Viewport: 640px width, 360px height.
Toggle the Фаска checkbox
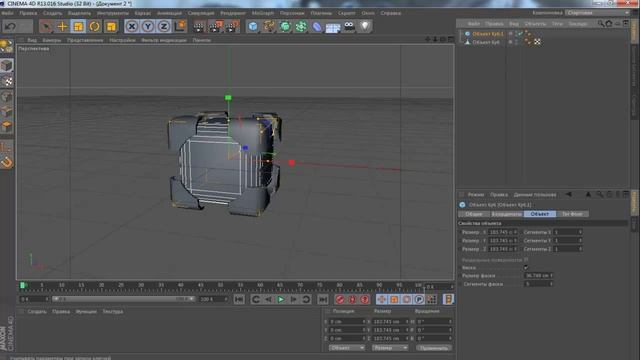pyautogui.click(x=526, y=267)
